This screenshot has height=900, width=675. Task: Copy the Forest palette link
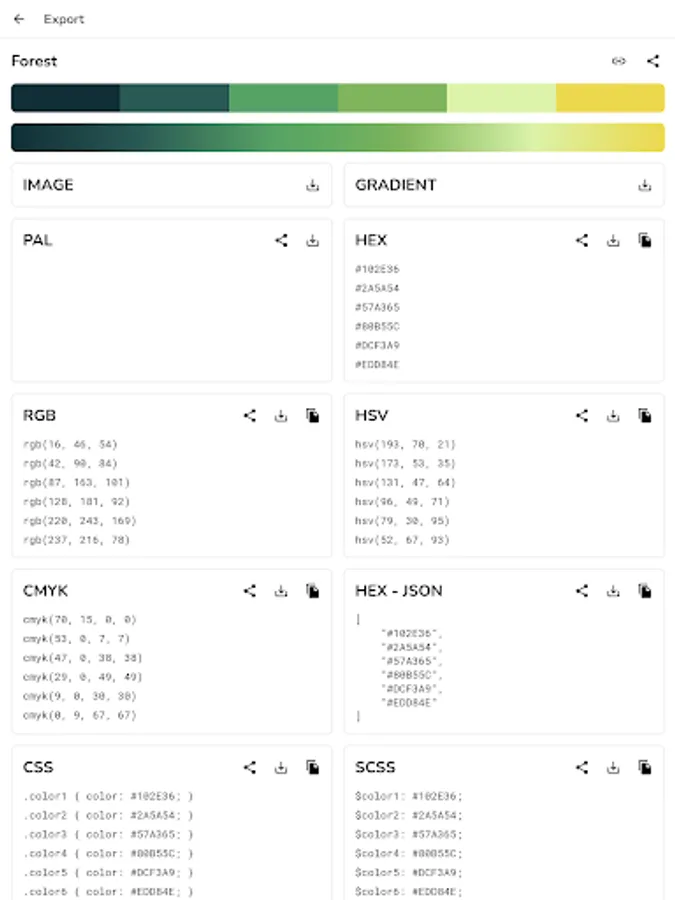point(619,61)
